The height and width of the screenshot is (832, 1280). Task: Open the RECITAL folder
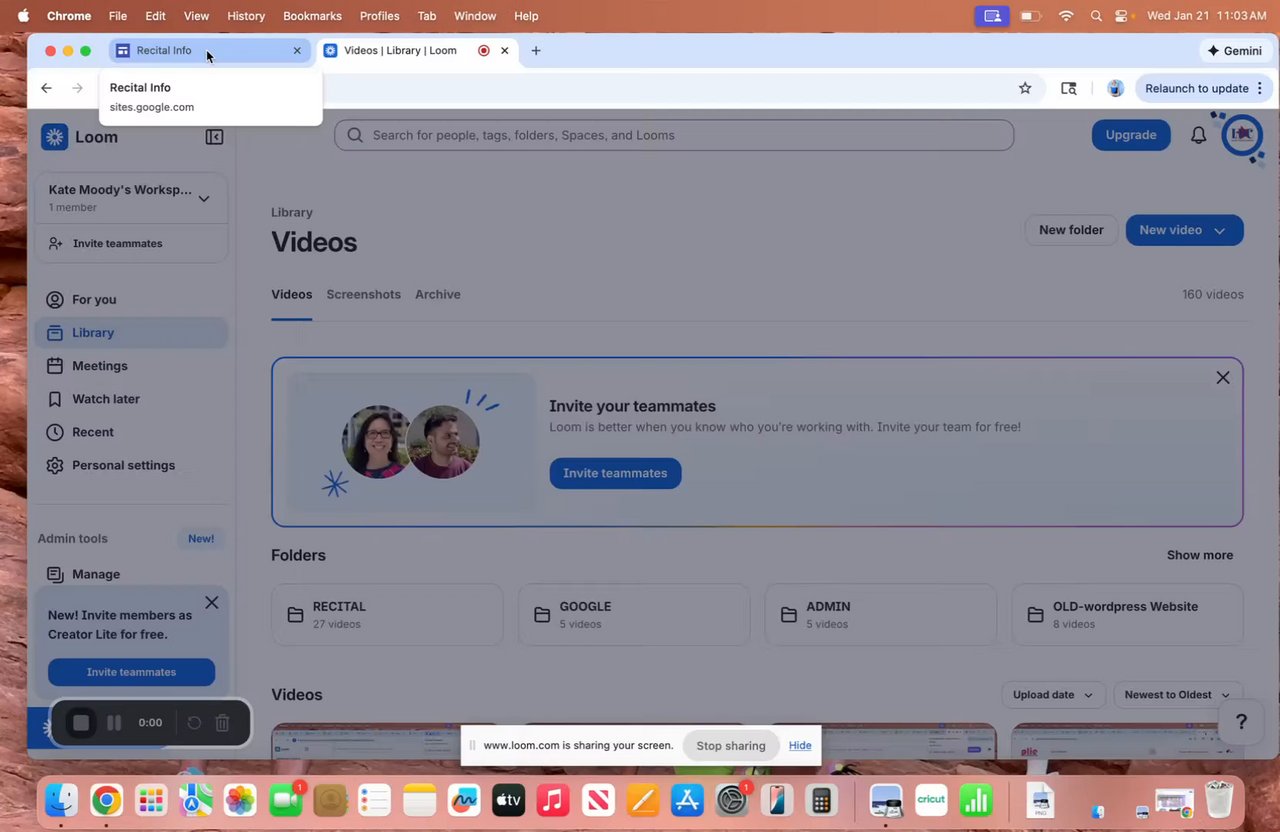coord(387,615)
